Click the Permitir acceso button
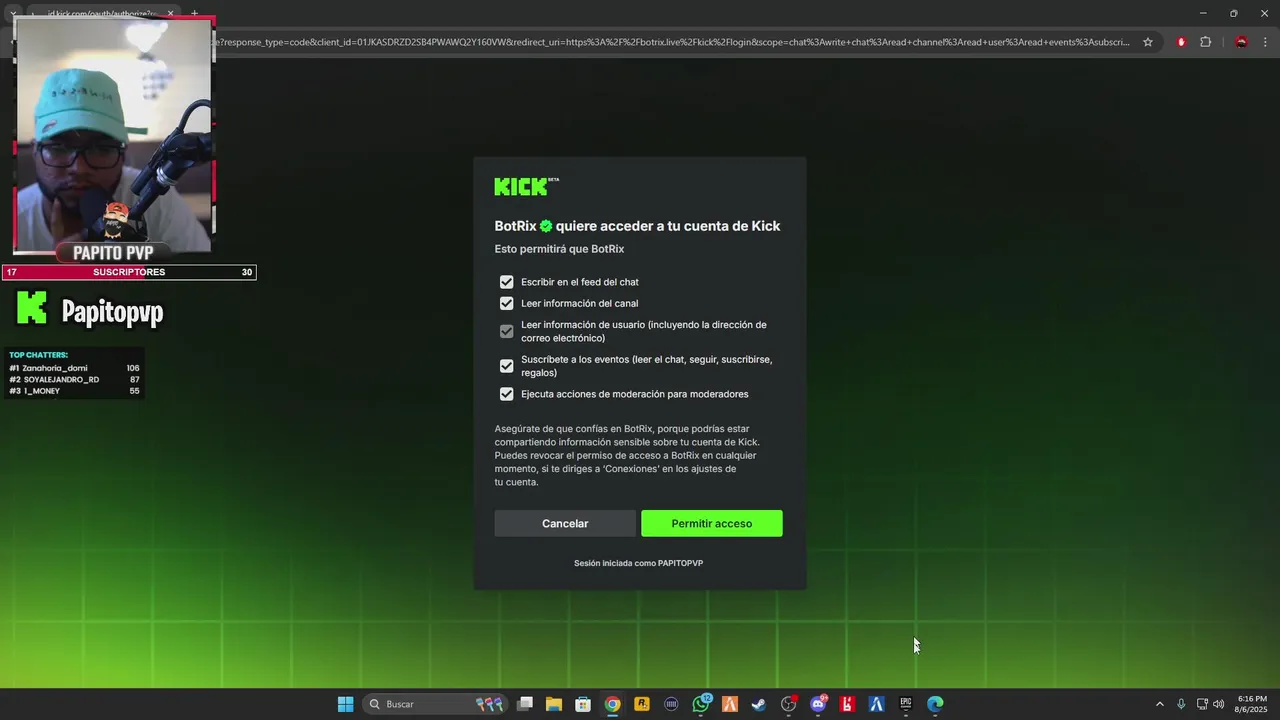The image size is (1280, 720). pyautogui.click(x=711, y=523)
